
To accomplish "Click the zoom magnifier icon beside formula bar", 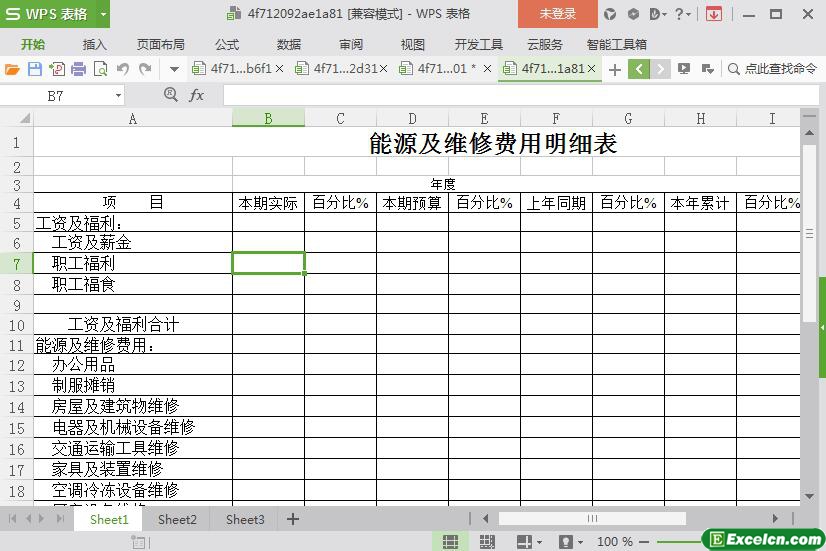I will [x=171, y=95].
